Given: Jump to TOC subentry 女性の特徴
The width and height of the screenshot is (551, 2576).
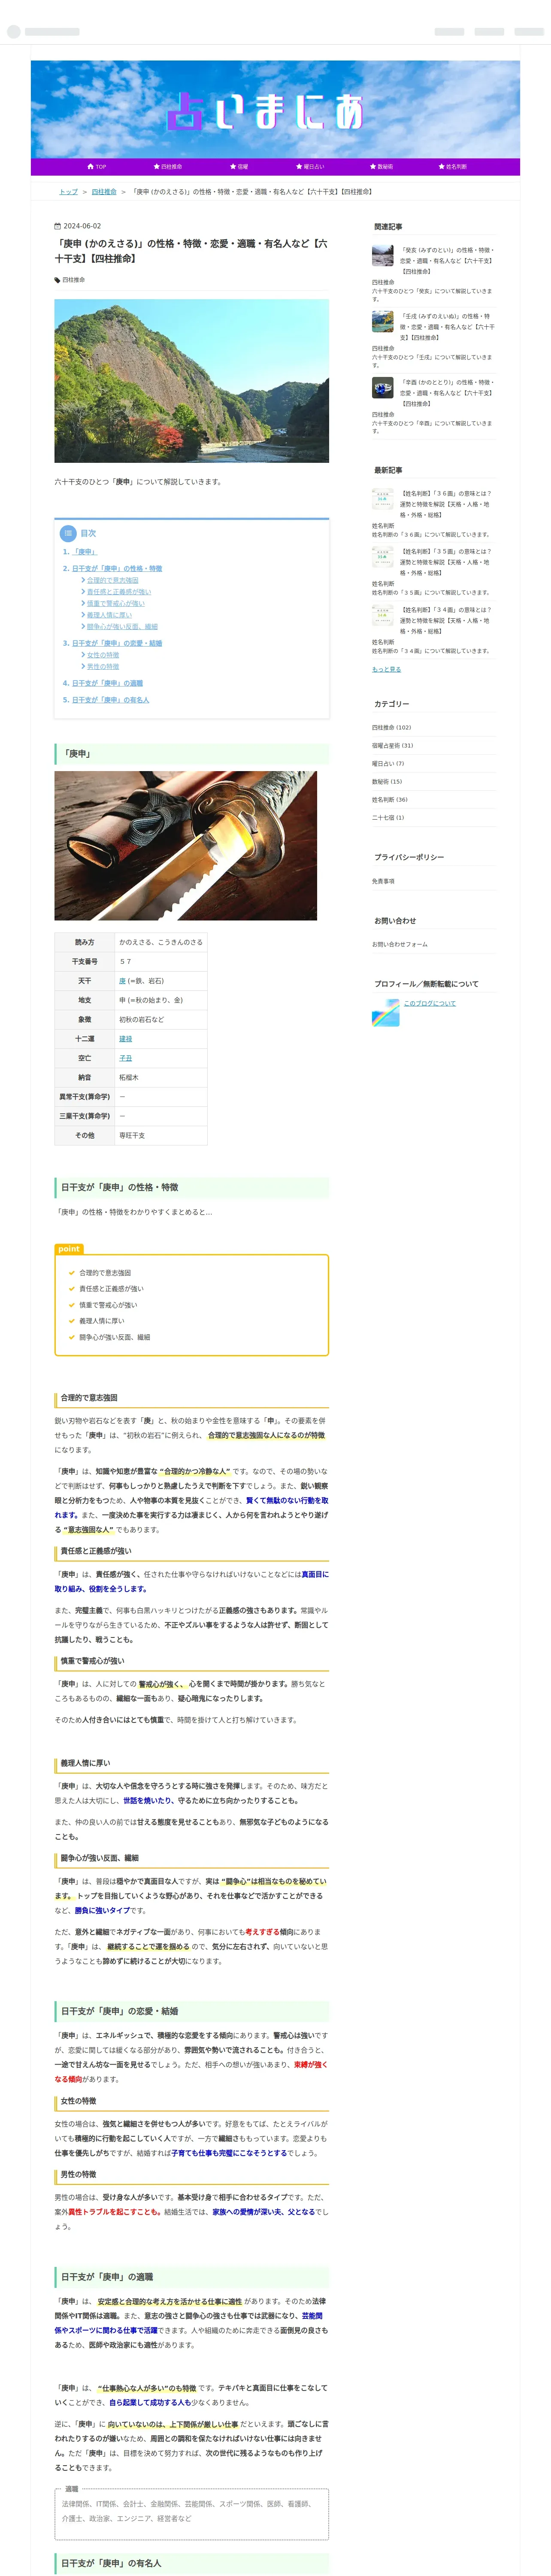Looking at the screenshot, I should click(x=103, y=655).
